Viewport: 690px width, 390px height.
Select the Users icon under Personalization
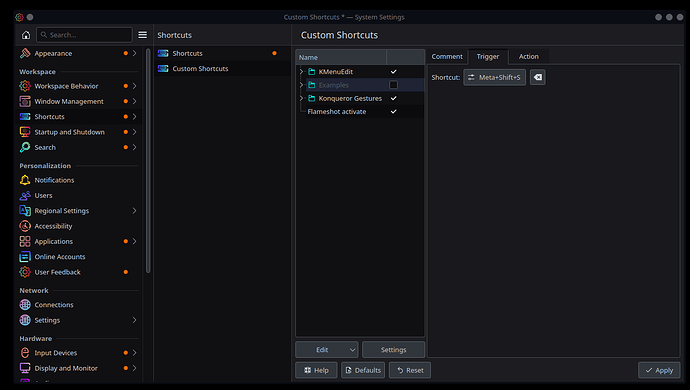tap(25, 195)
